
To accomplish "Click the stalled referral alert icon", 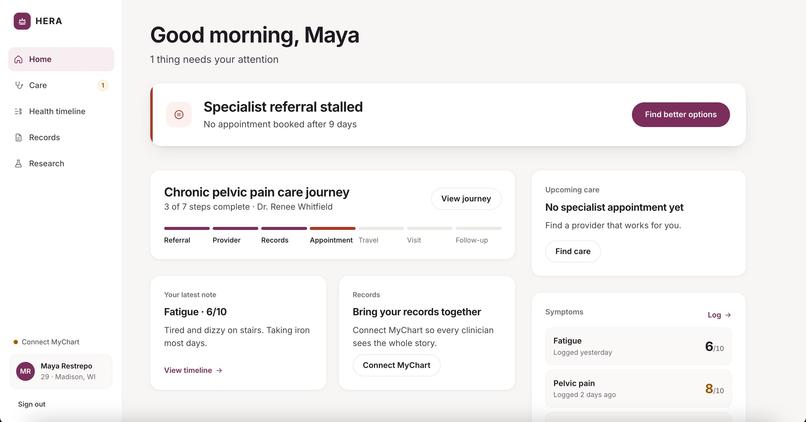I will 179,115.
